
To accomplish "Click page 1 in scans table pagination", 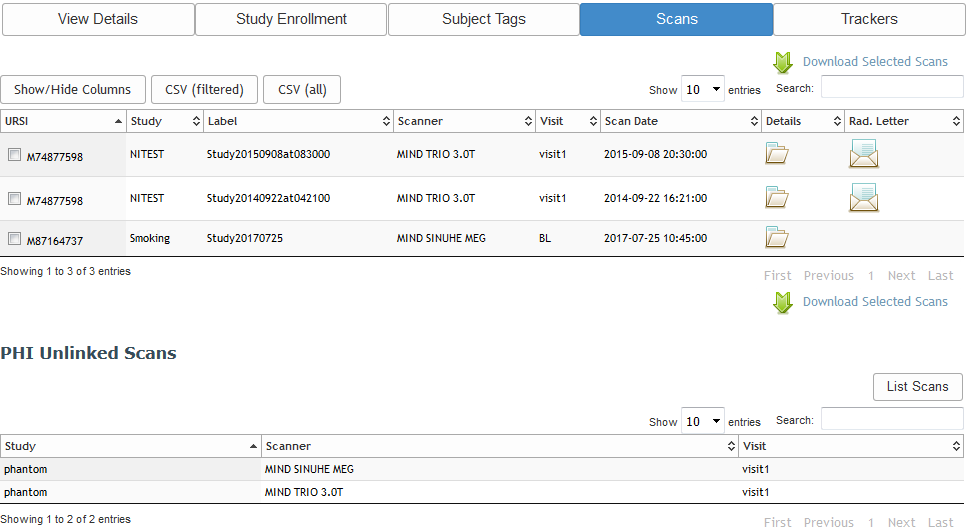I will pos(871,276).
